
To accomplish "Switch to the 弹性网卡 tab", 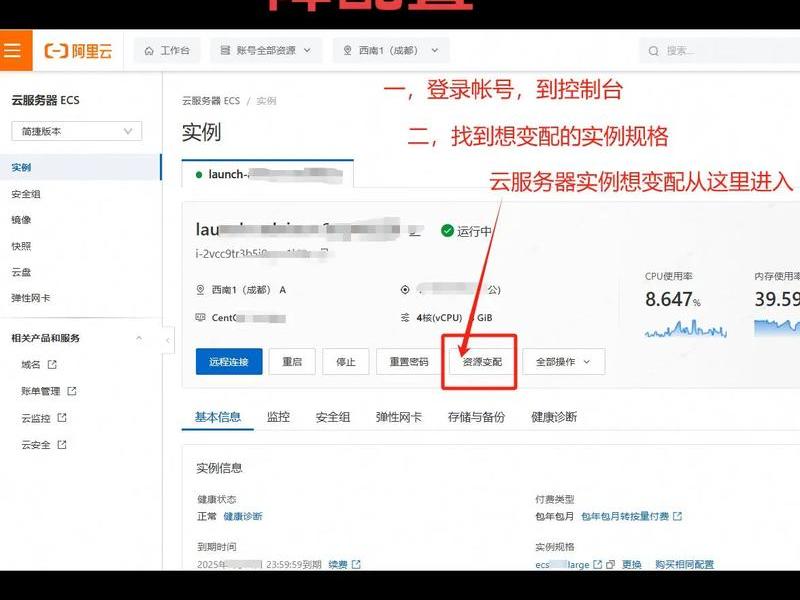I will [398, 417].
